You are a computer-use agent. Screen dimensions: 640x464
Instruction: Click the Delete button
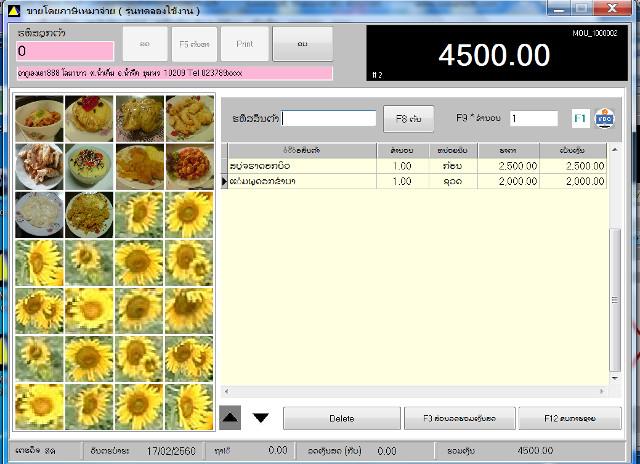coord(342,418)
